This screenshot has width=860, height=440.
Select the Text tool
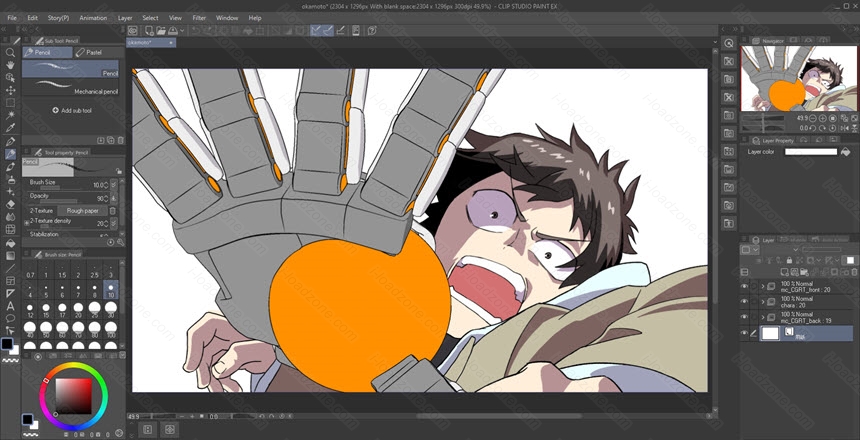[x=10, y=306]
